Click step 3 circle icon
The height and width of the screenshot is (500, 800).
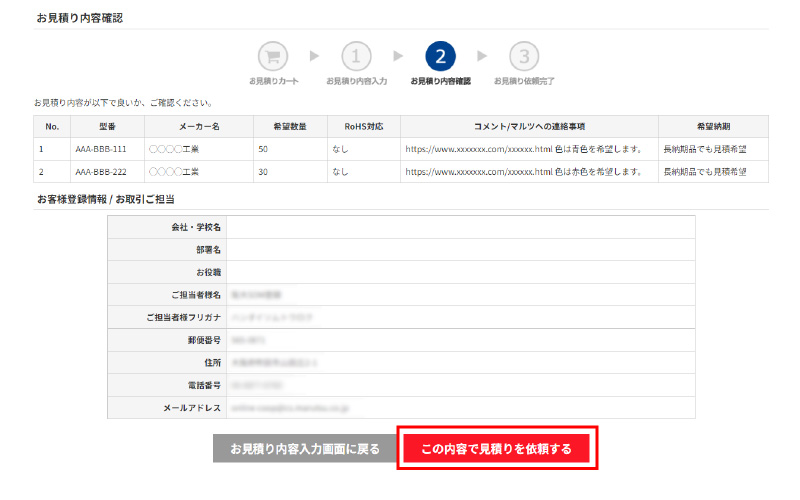(x=524, y=56)
